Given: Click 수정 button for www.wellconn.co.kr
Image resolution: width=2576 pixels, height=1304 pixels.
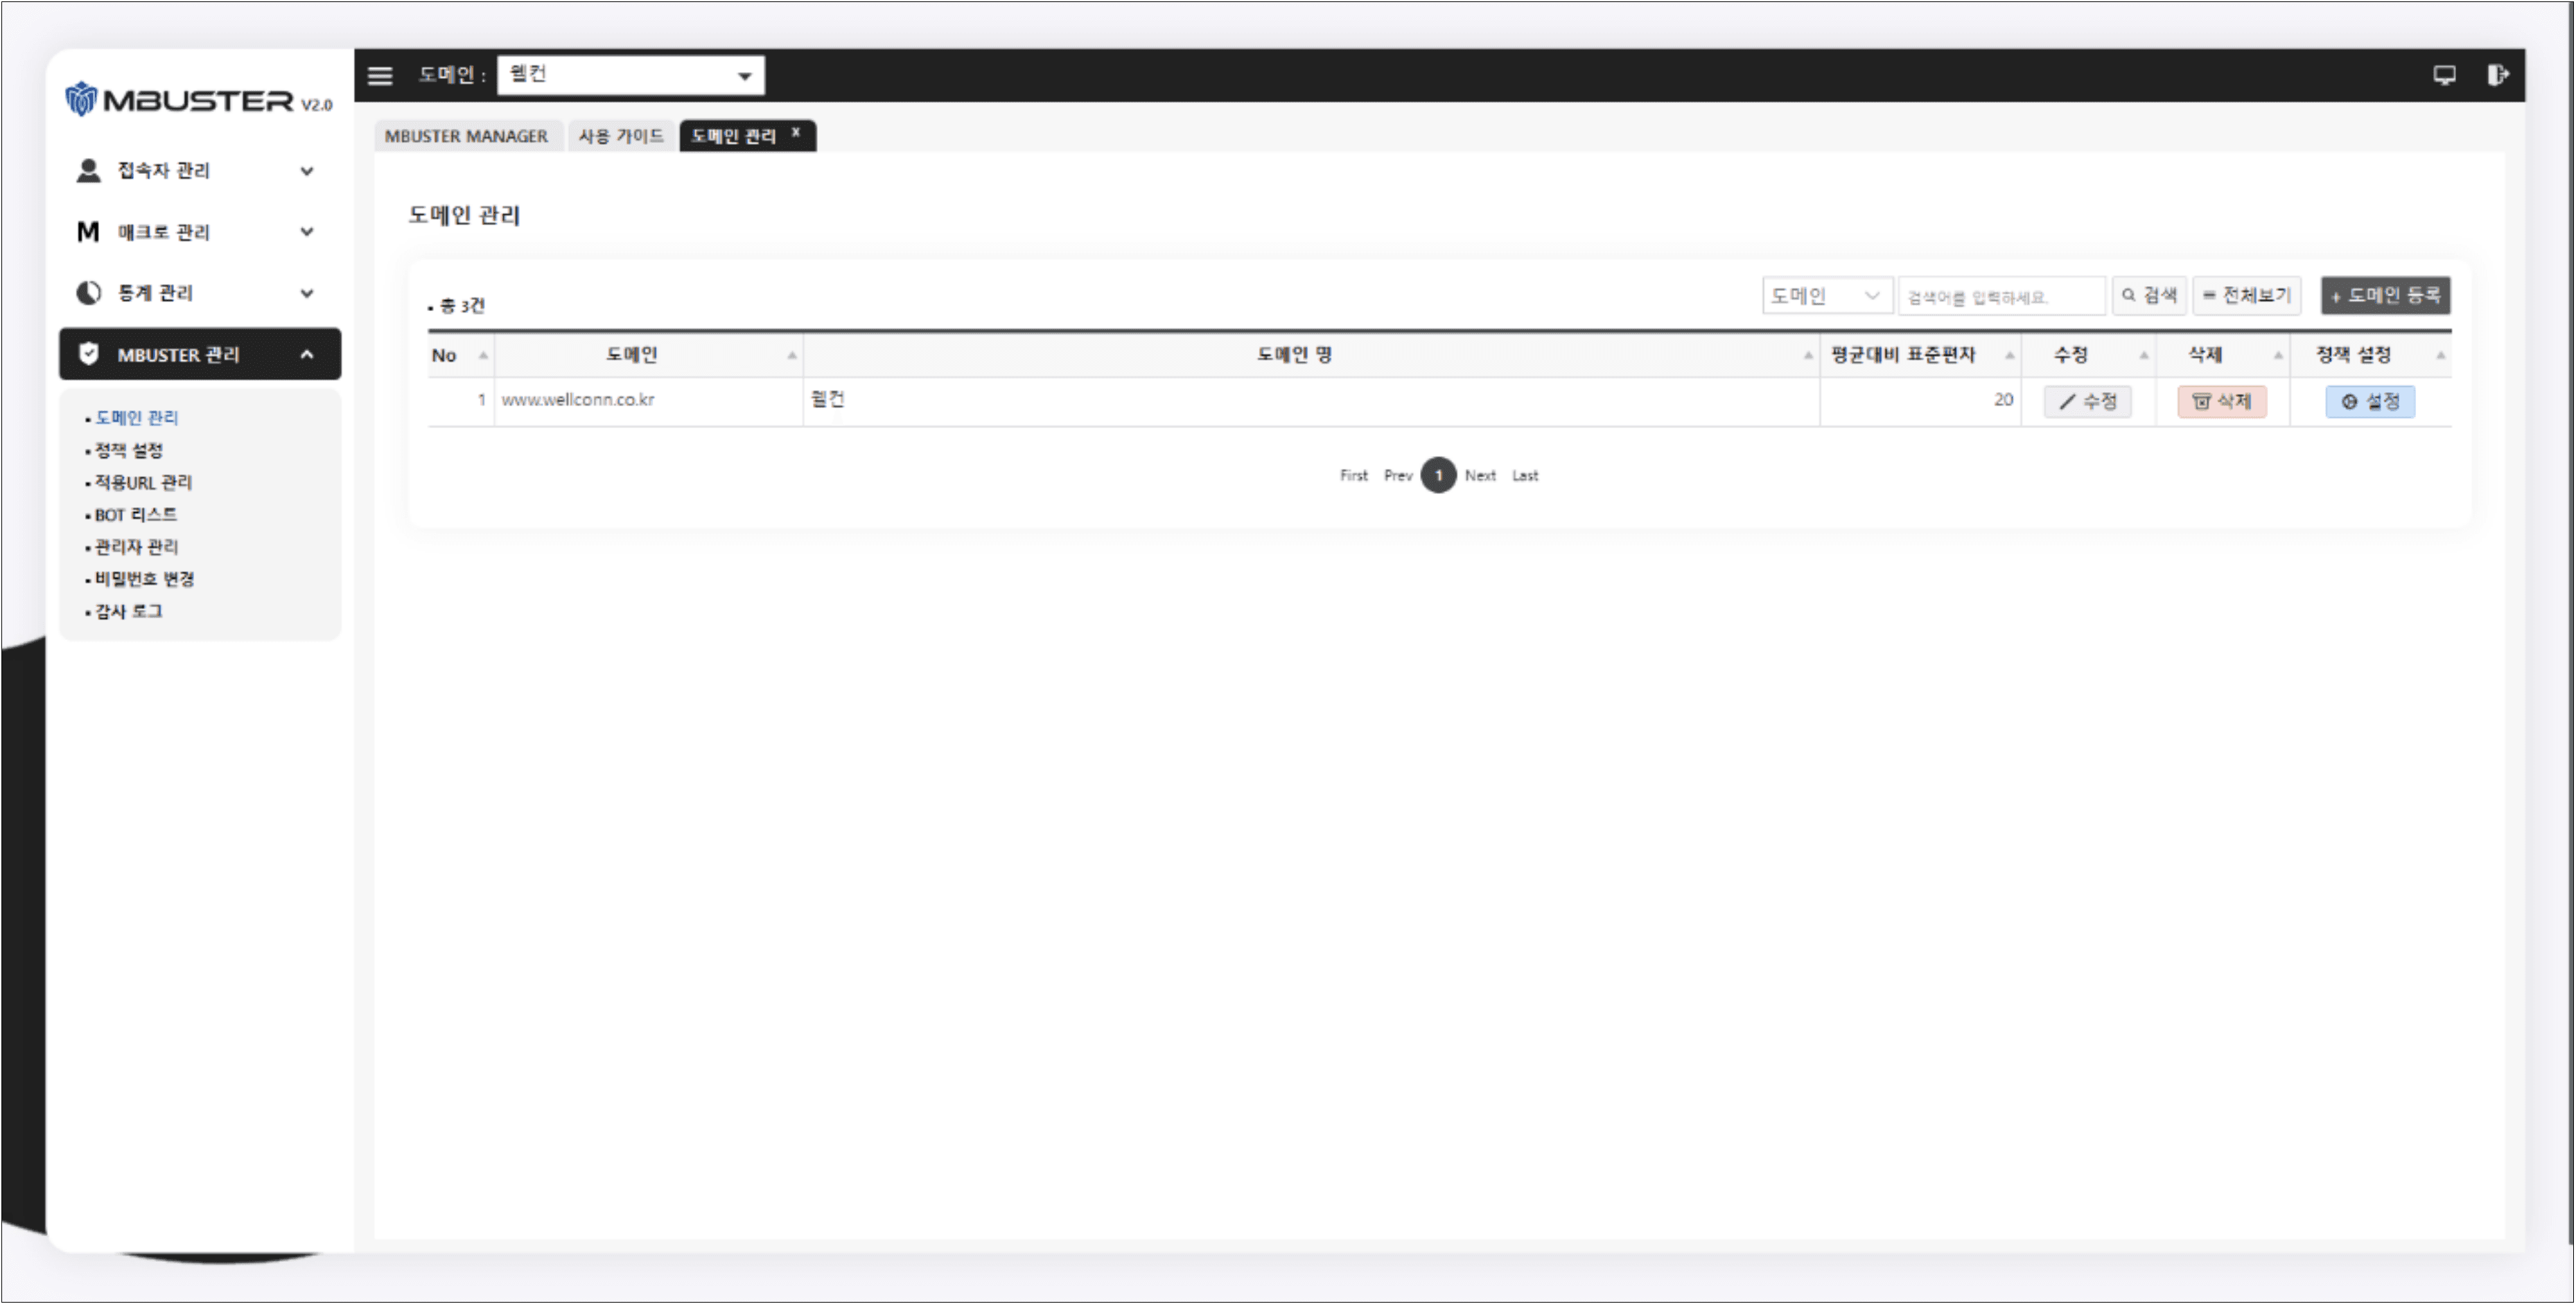Looking at the screenshot, I should tap(2087, 402).
